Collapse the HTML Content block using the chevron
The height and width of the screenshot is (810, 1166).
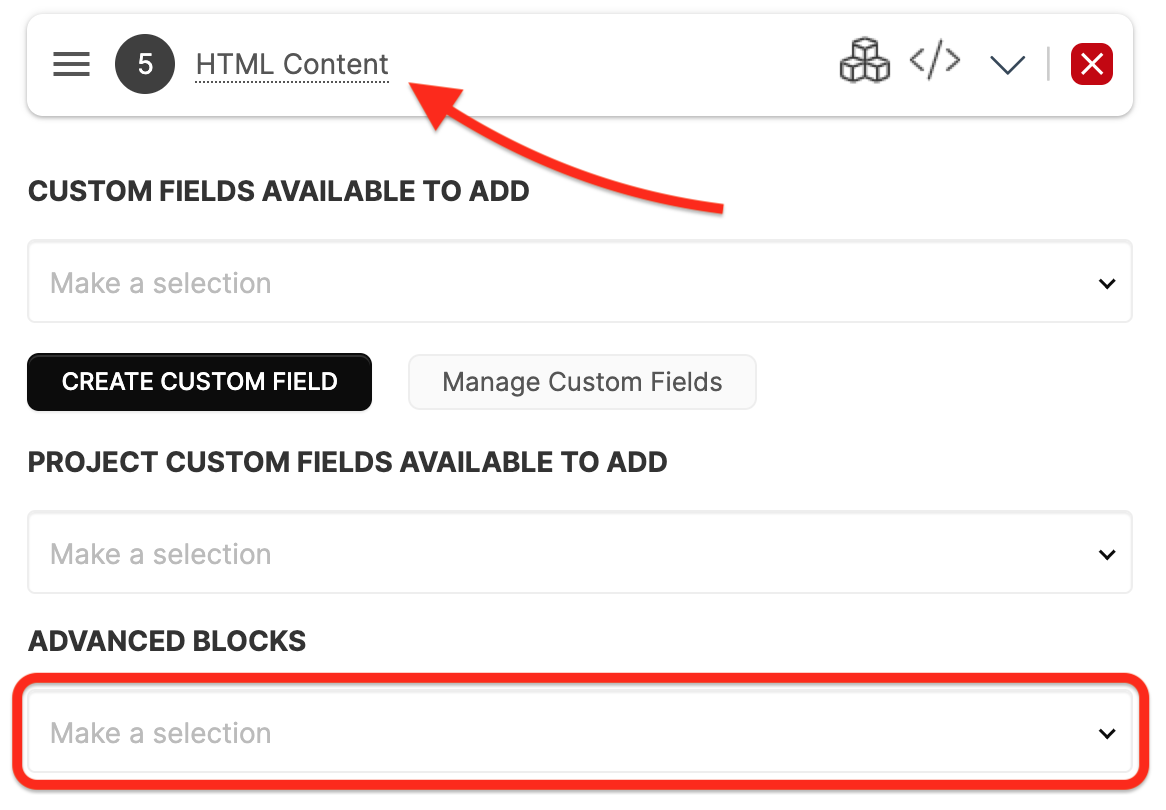click(1008, 65)
